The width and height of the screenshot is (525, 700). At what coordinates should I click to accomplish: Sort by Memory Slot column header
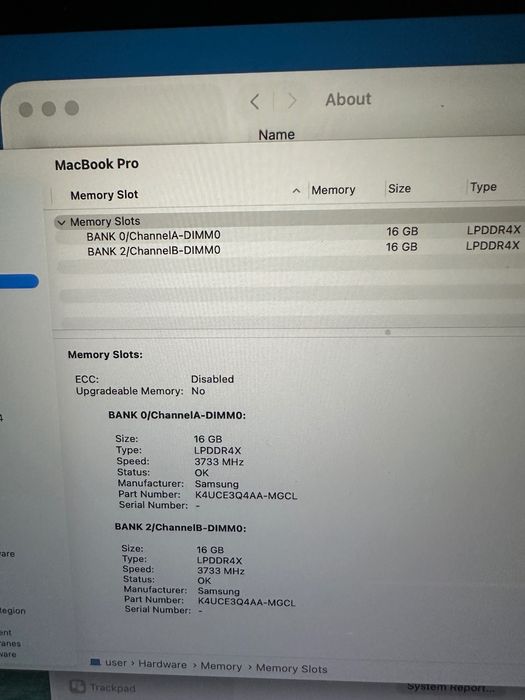[104, 195]
